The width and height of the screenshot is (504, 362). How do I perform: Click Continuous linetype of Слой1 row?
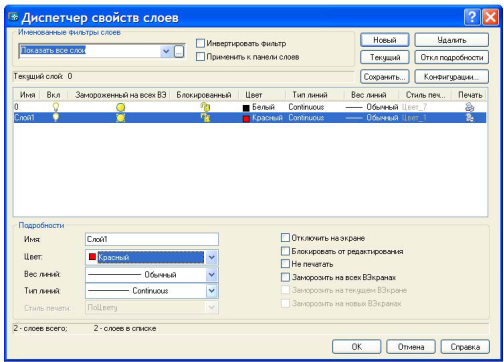[x=306, y=118]
